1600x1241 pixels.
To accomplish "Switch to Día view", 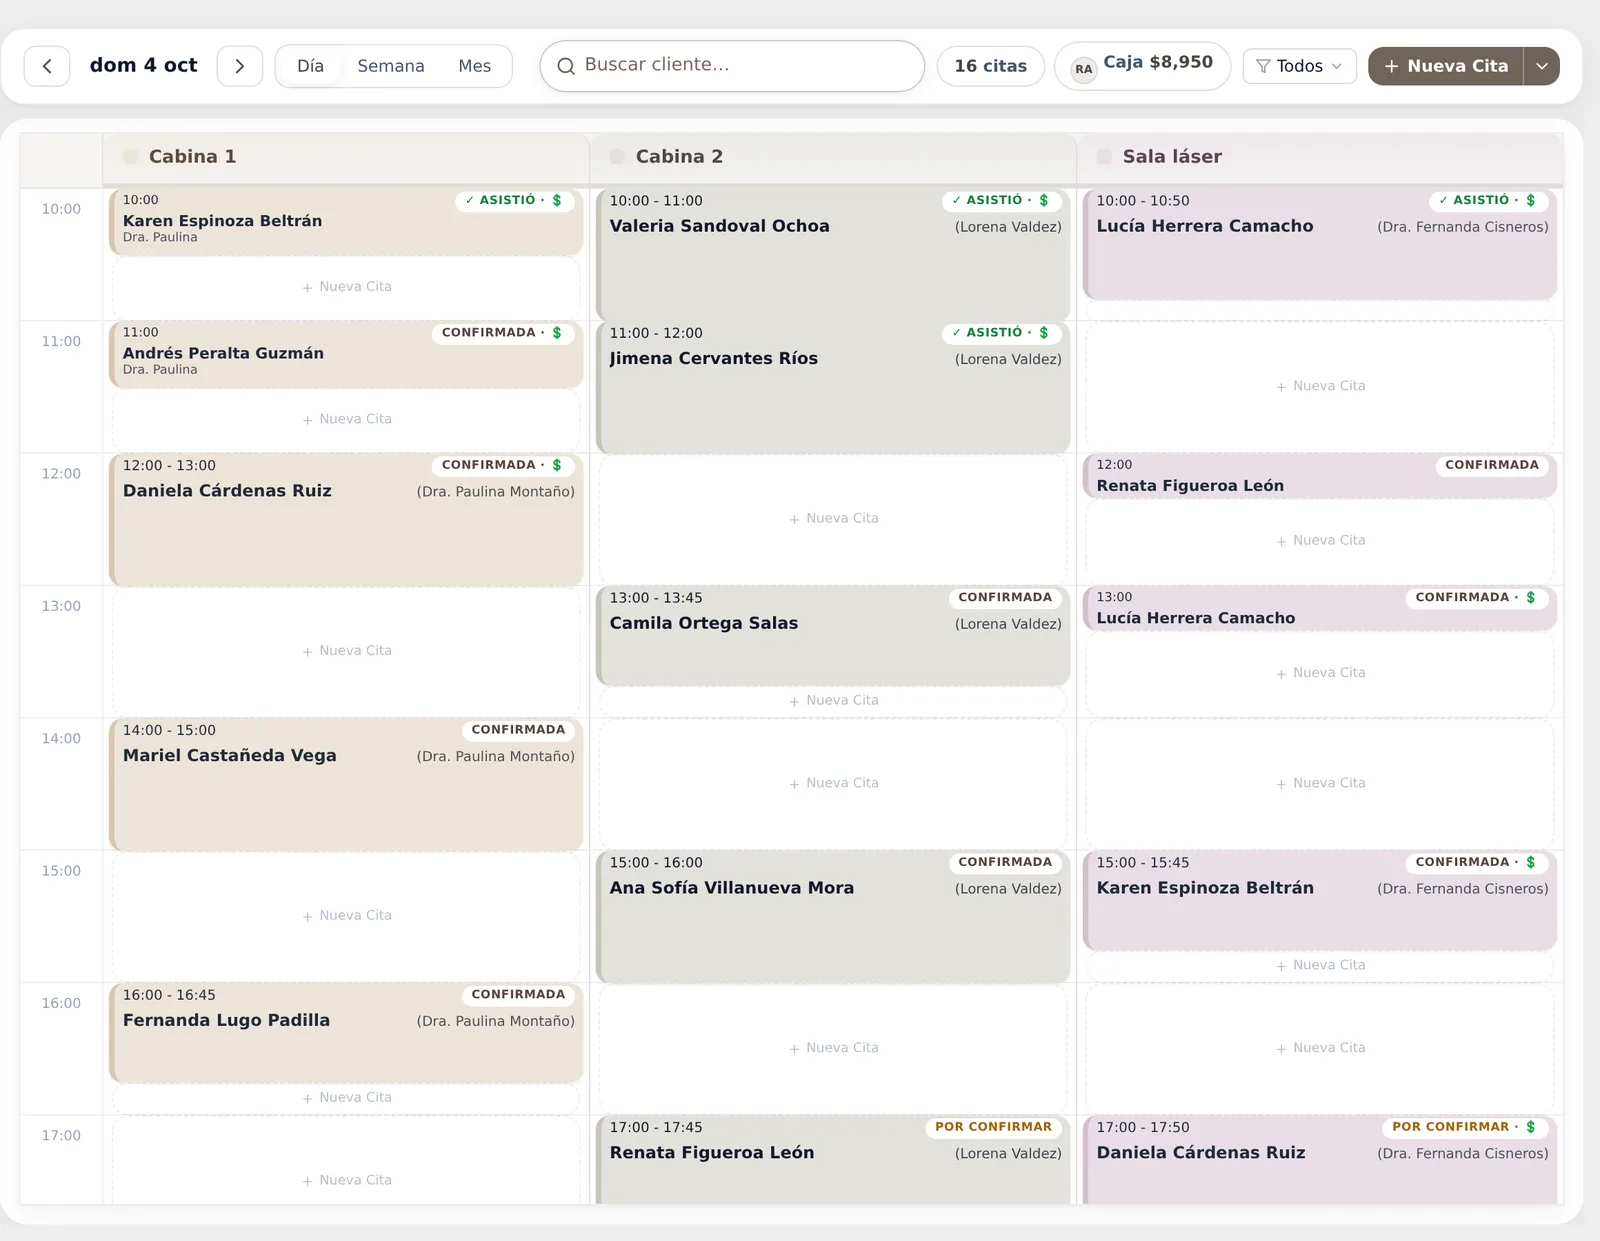I will tap(310, 66).
